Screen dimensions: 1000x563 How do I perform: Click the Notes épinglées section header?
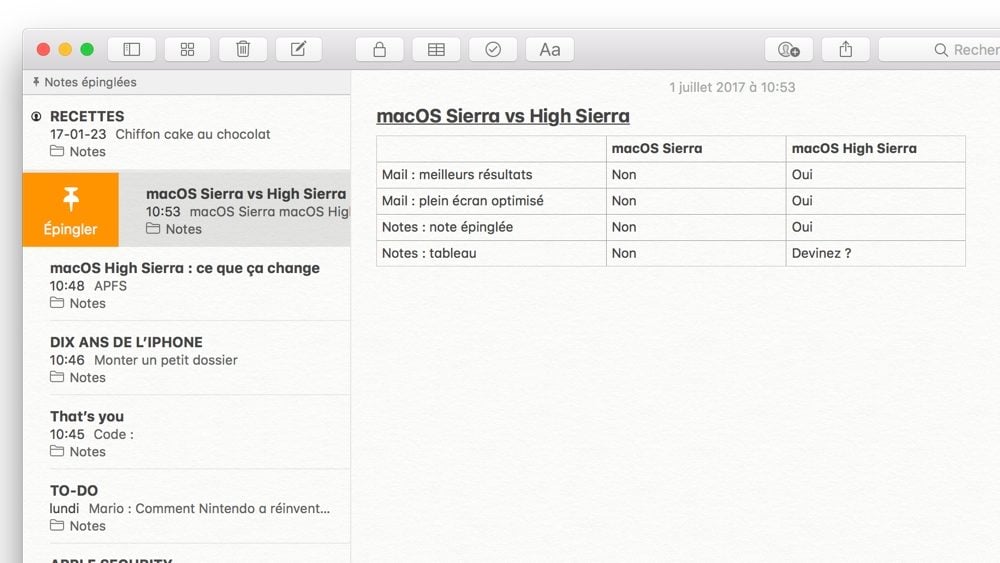pos(186,82)
